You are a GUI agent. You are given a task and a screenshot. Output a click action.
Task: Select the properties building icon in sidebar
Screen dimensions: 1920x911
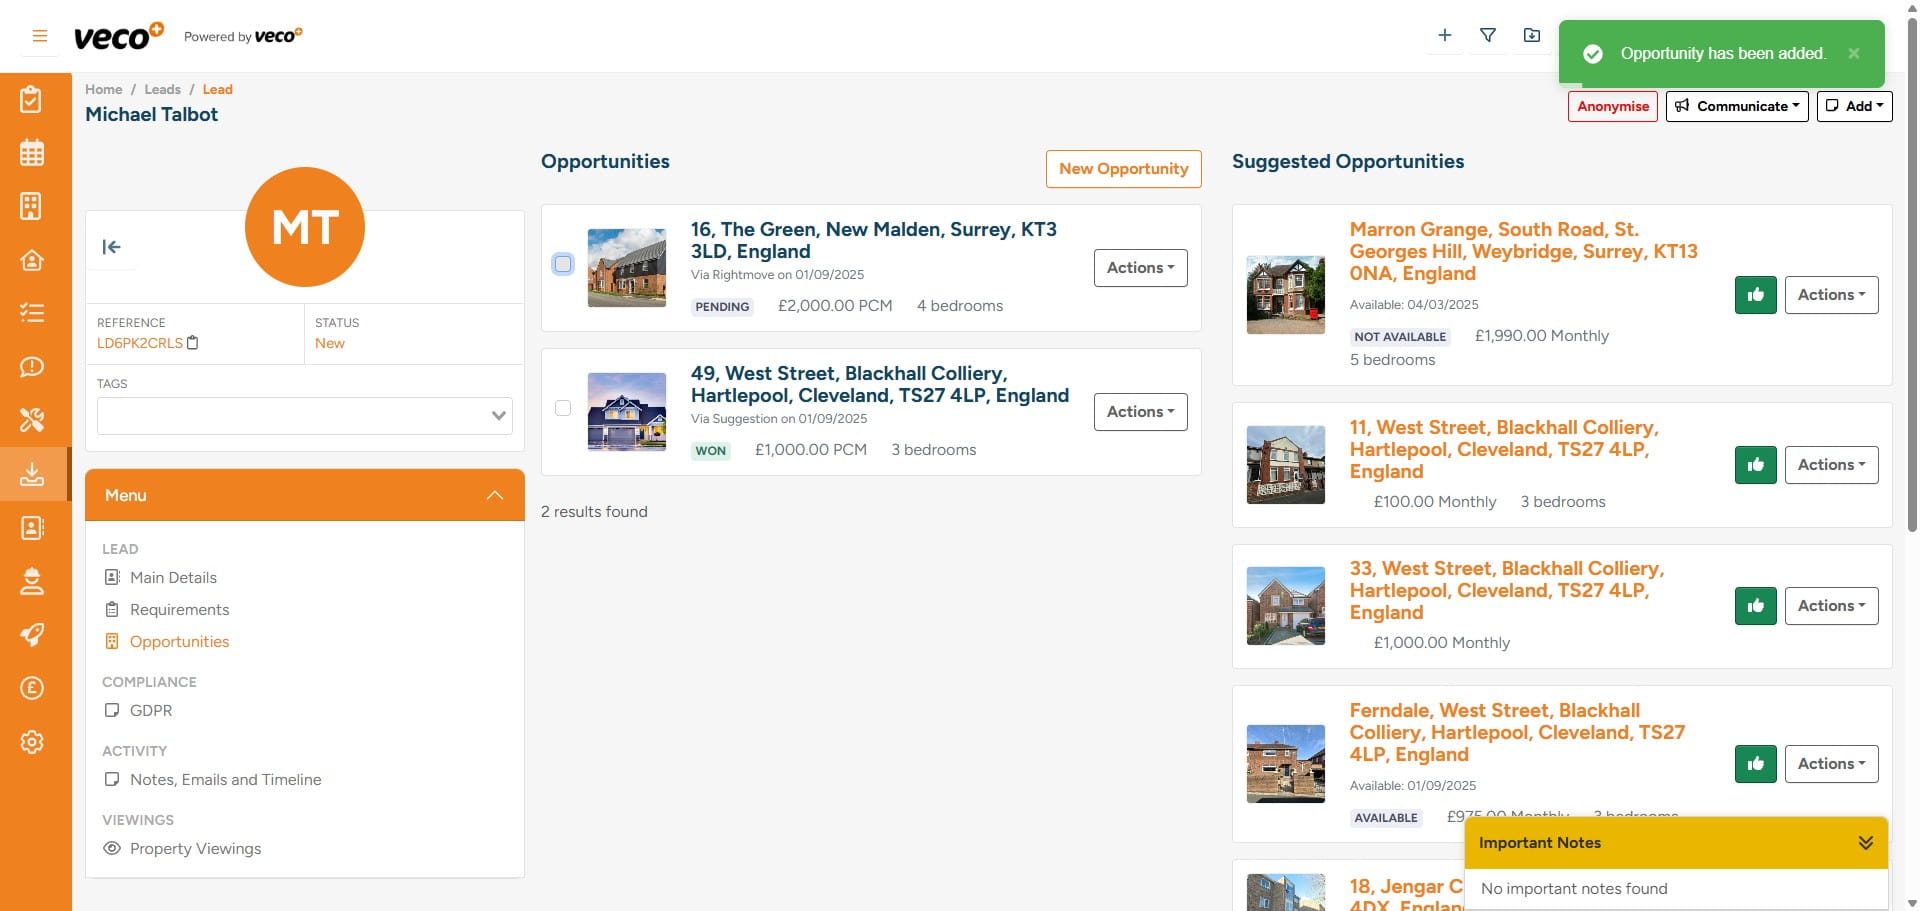pos(32,206)
